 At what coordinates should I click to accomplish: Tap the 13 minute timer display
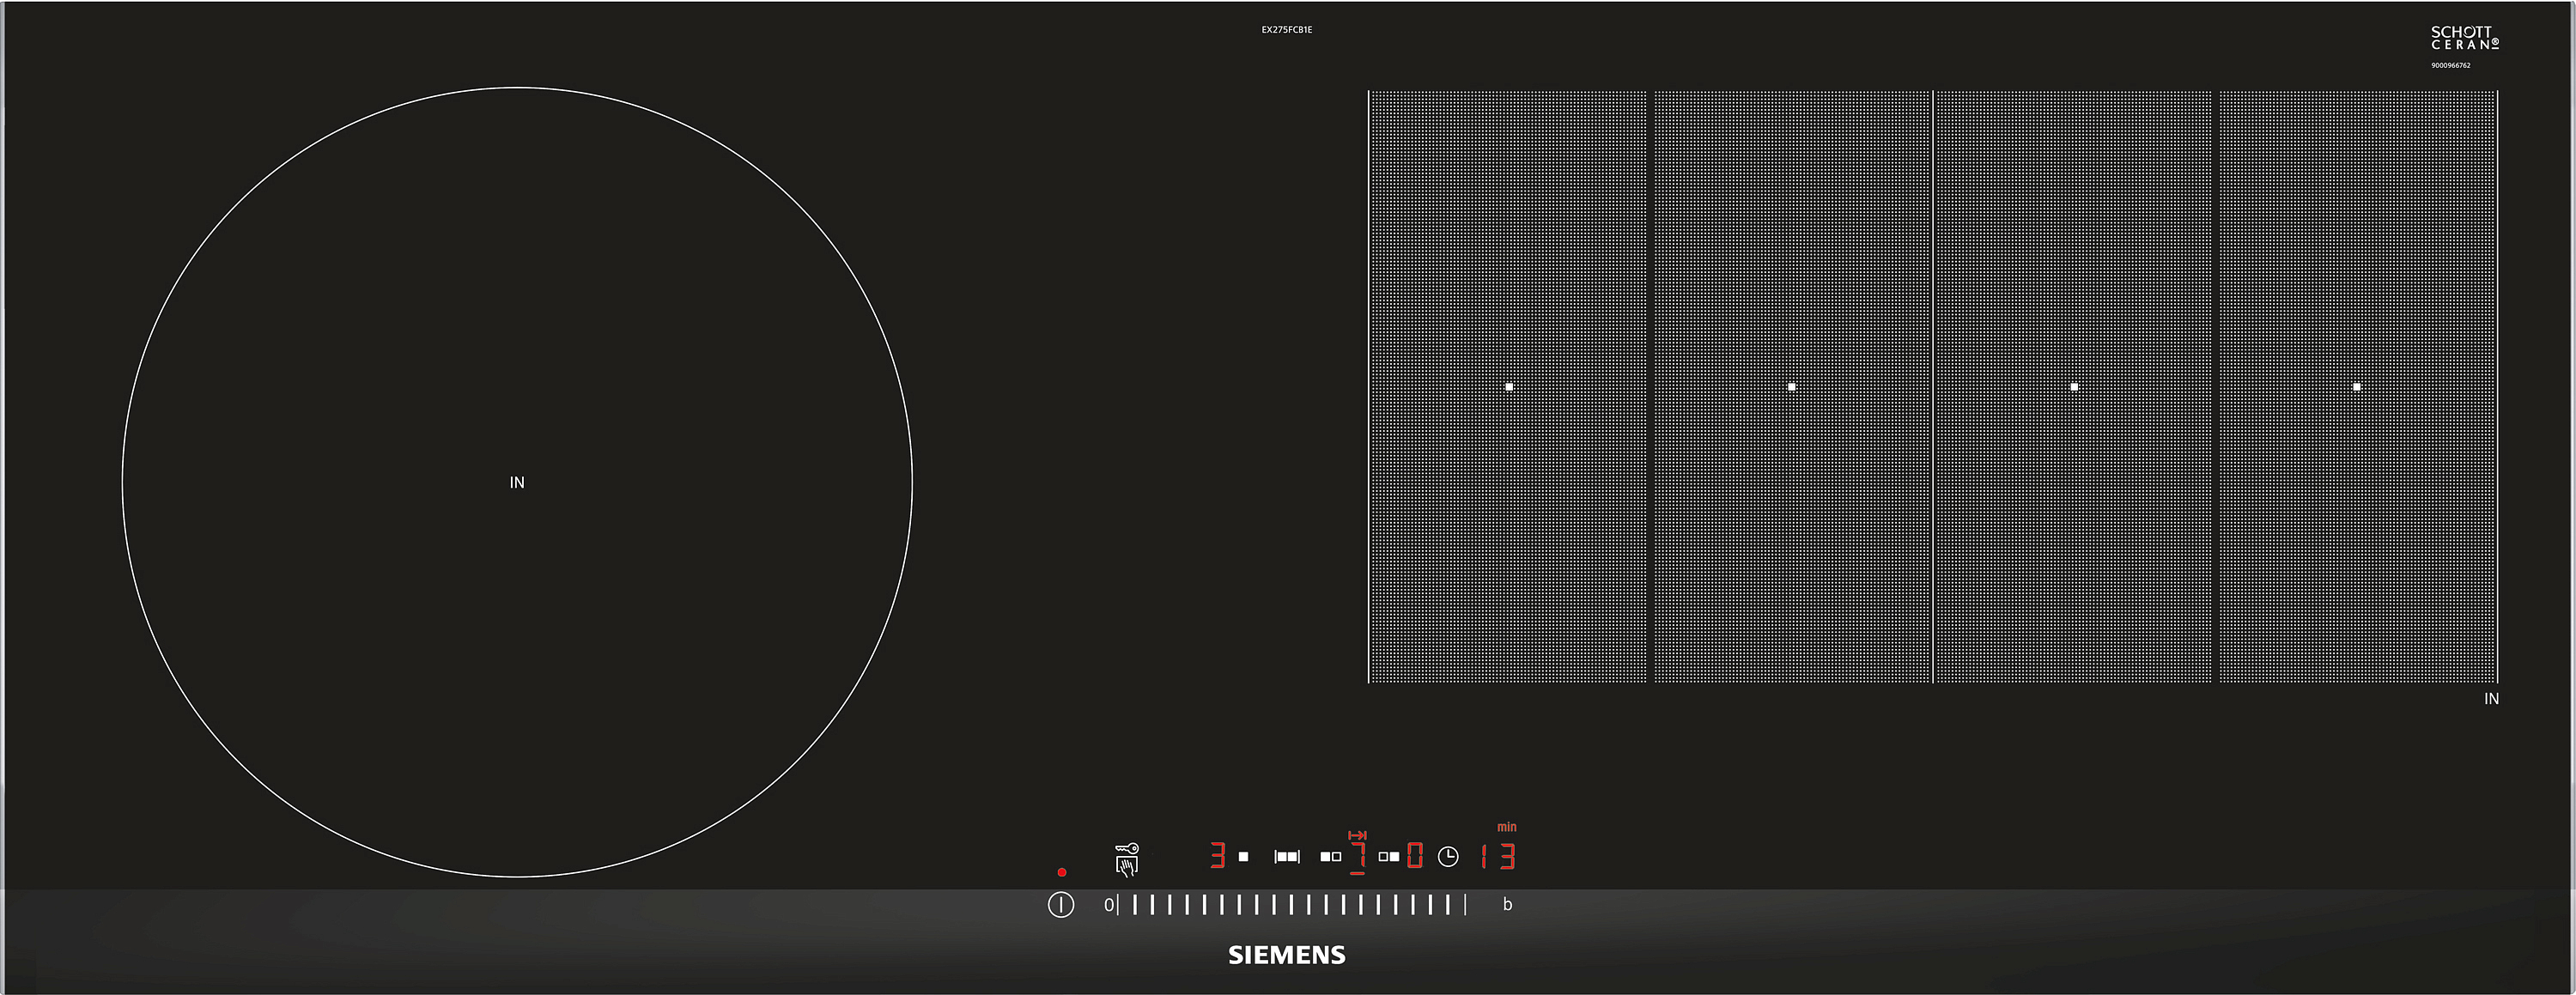pyautogui.click(x=1499, y=857)
